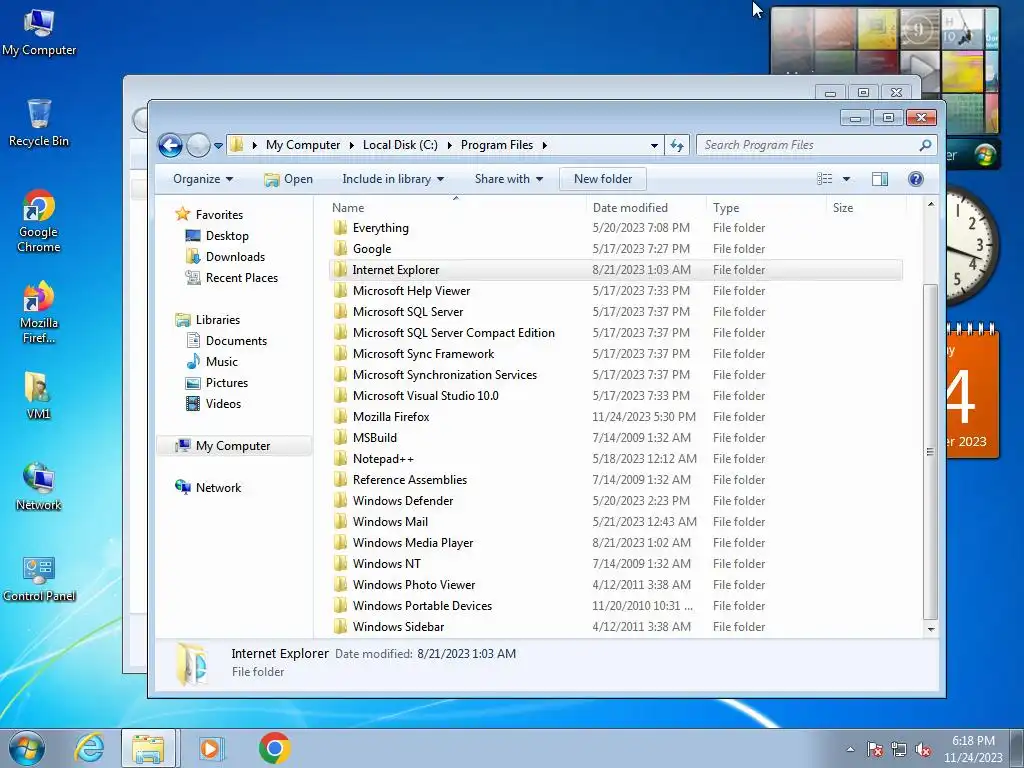The image size is (1024, 768).
Task: Select the Notepad++ folder icon
Action: coord(340,458)
